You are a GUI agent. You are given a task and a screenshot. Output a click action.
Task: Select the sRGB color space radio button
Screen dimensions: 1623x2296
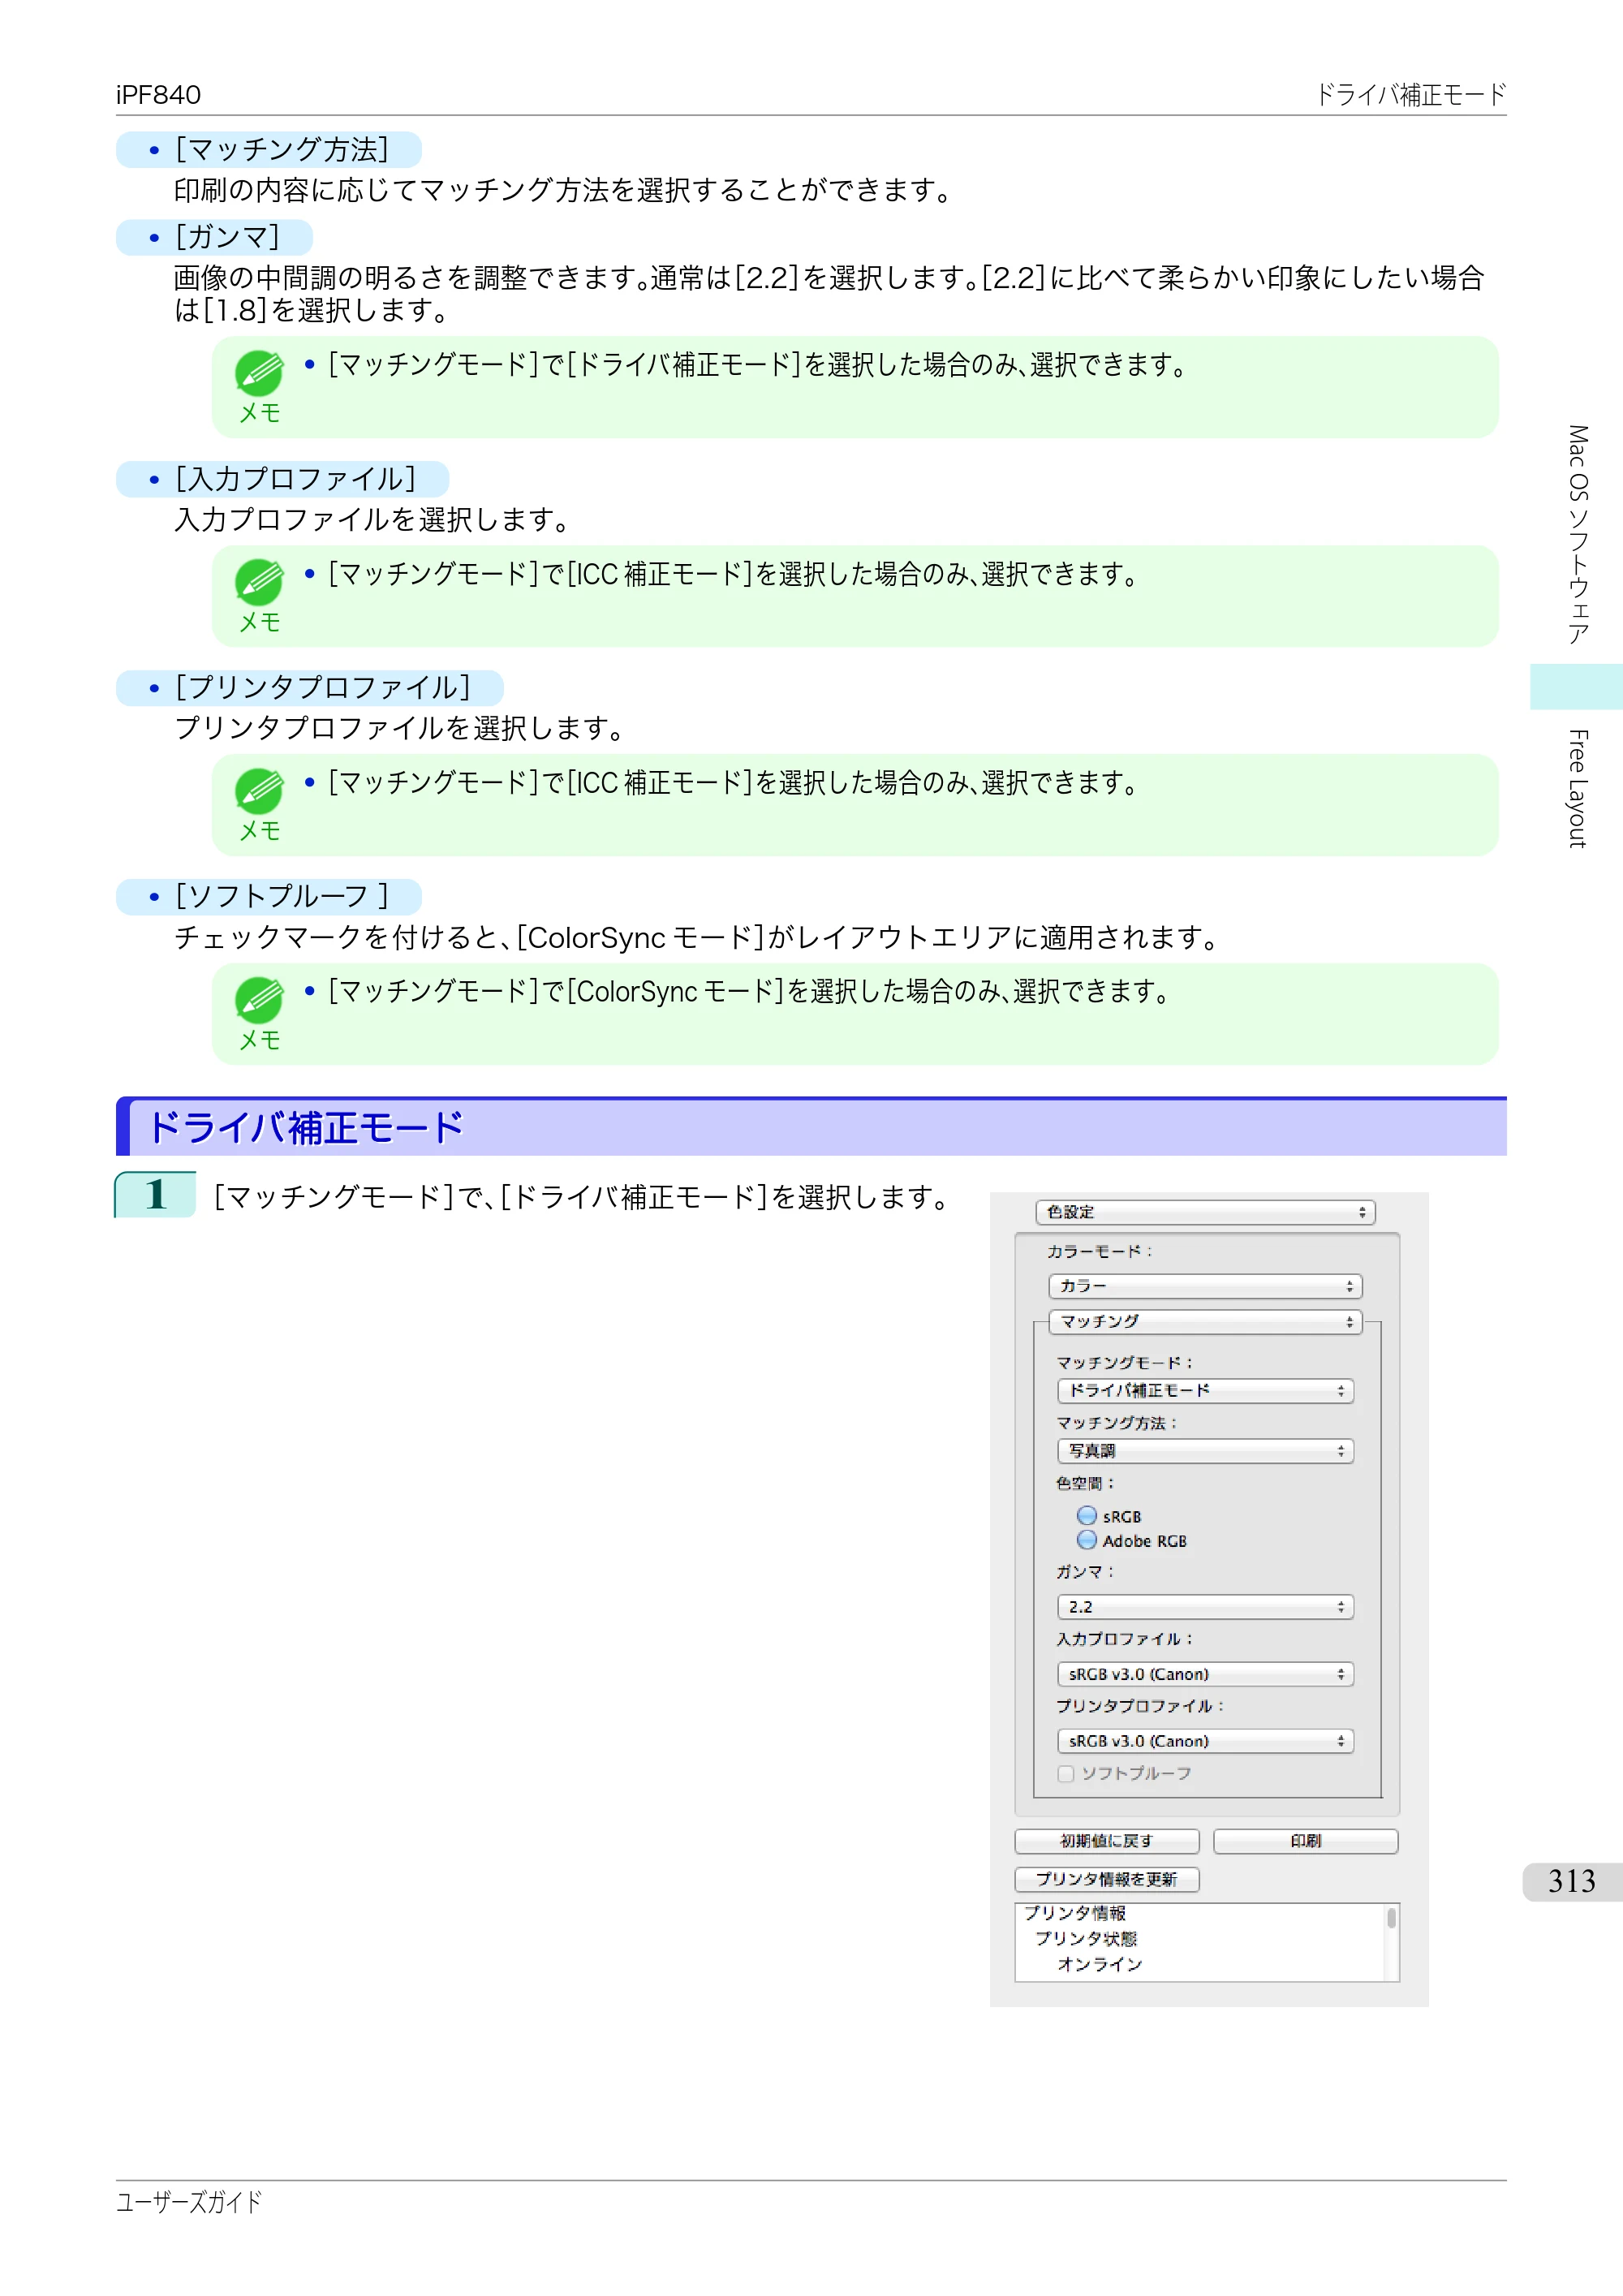click(x=1087, y=1516)
